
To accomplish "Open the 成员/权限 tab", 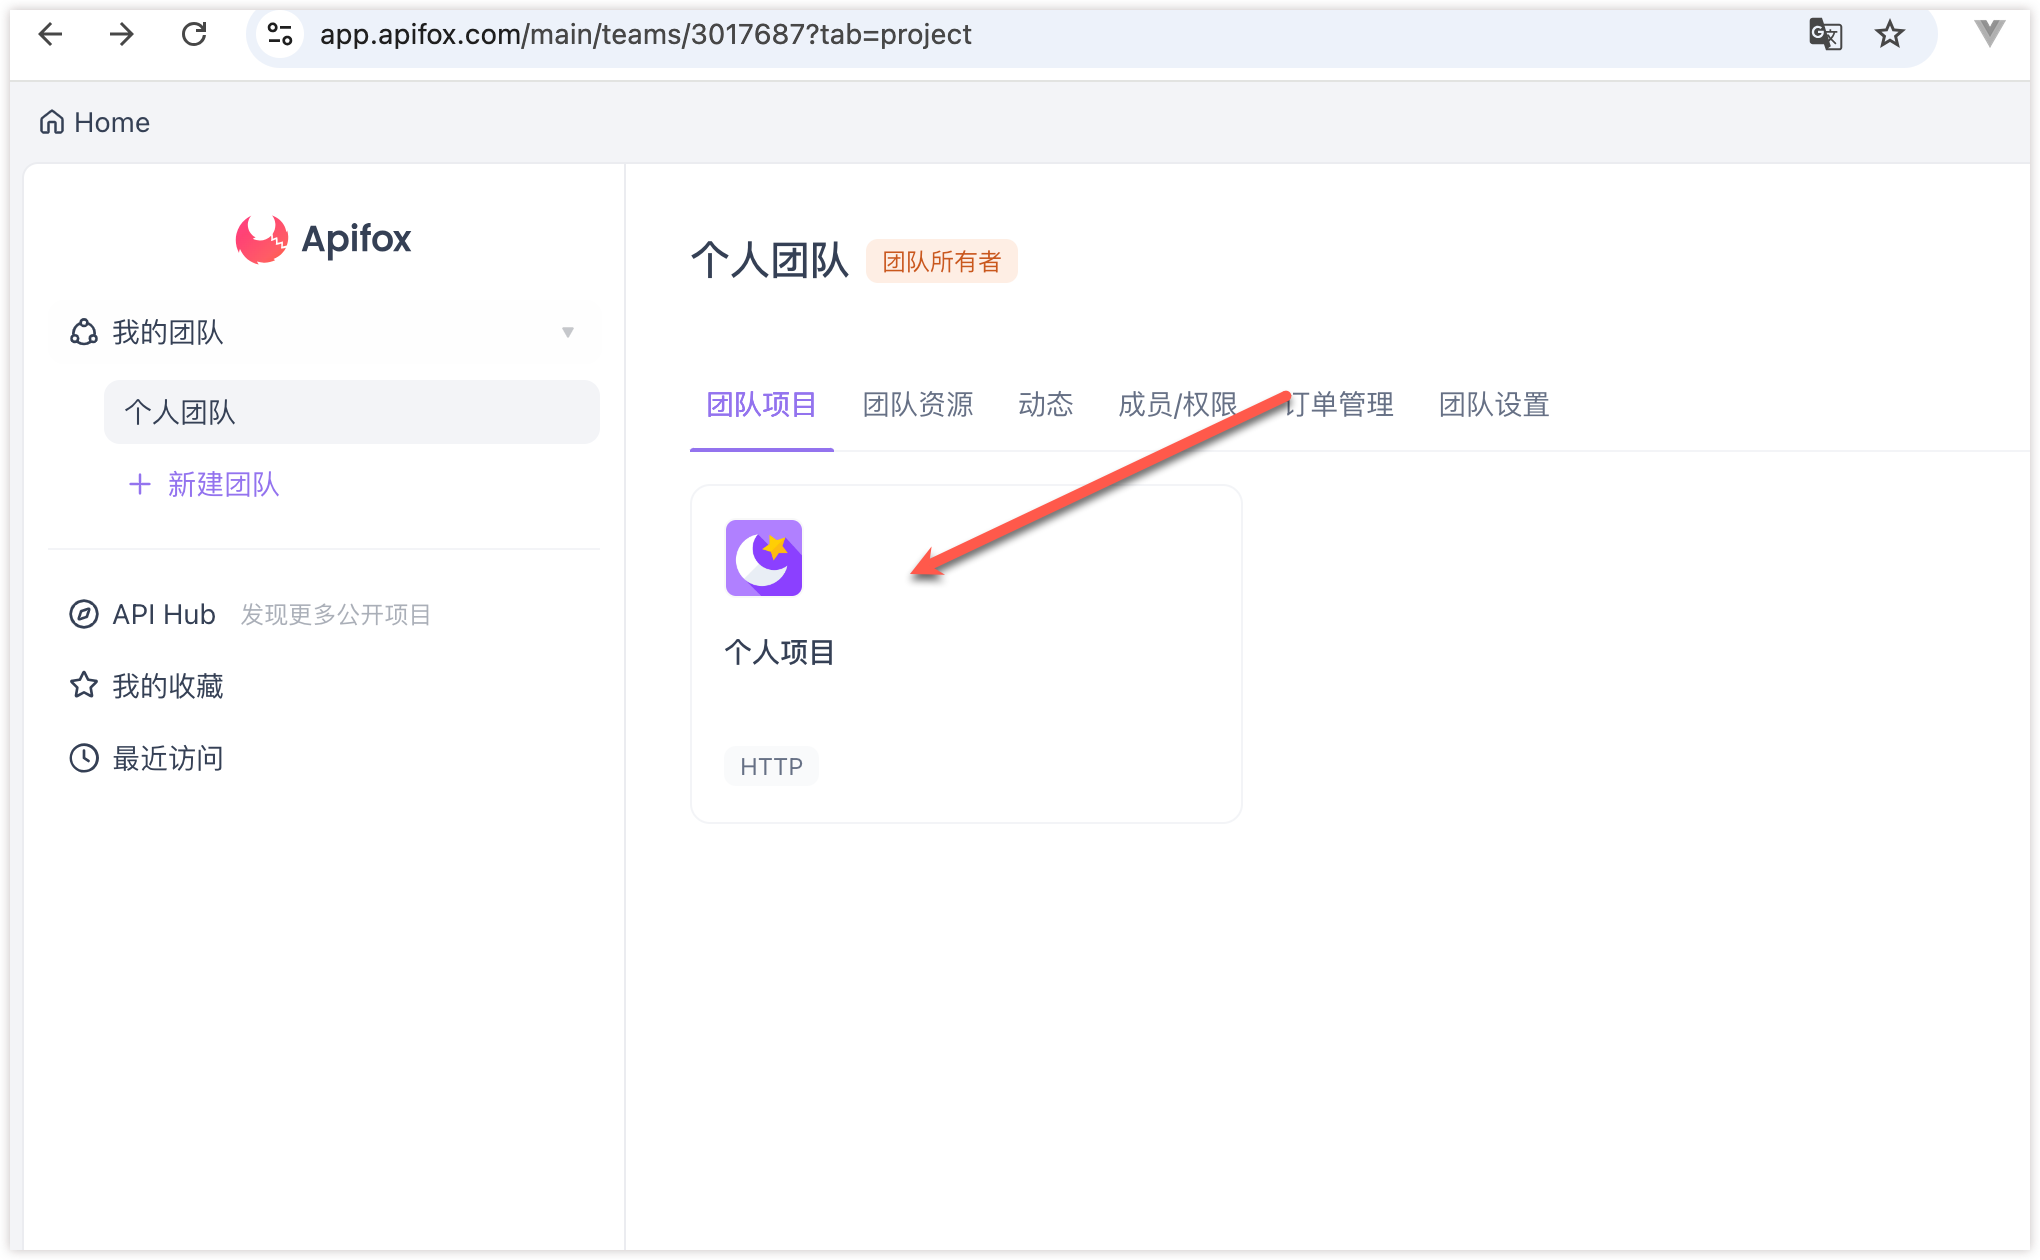I will click(1177, 404).
